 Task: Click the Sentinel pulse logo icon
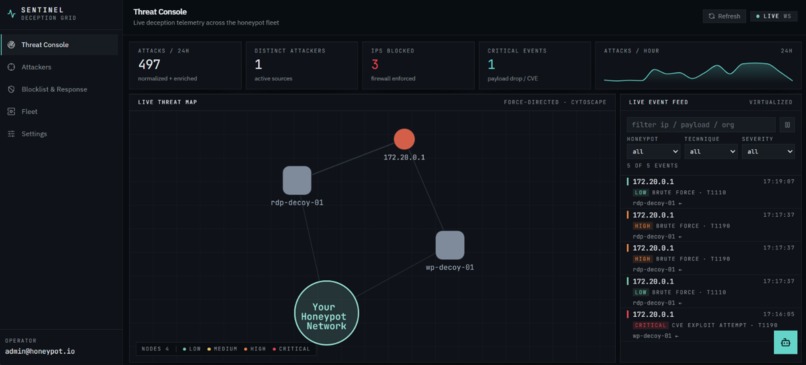(x=11, y=14)
